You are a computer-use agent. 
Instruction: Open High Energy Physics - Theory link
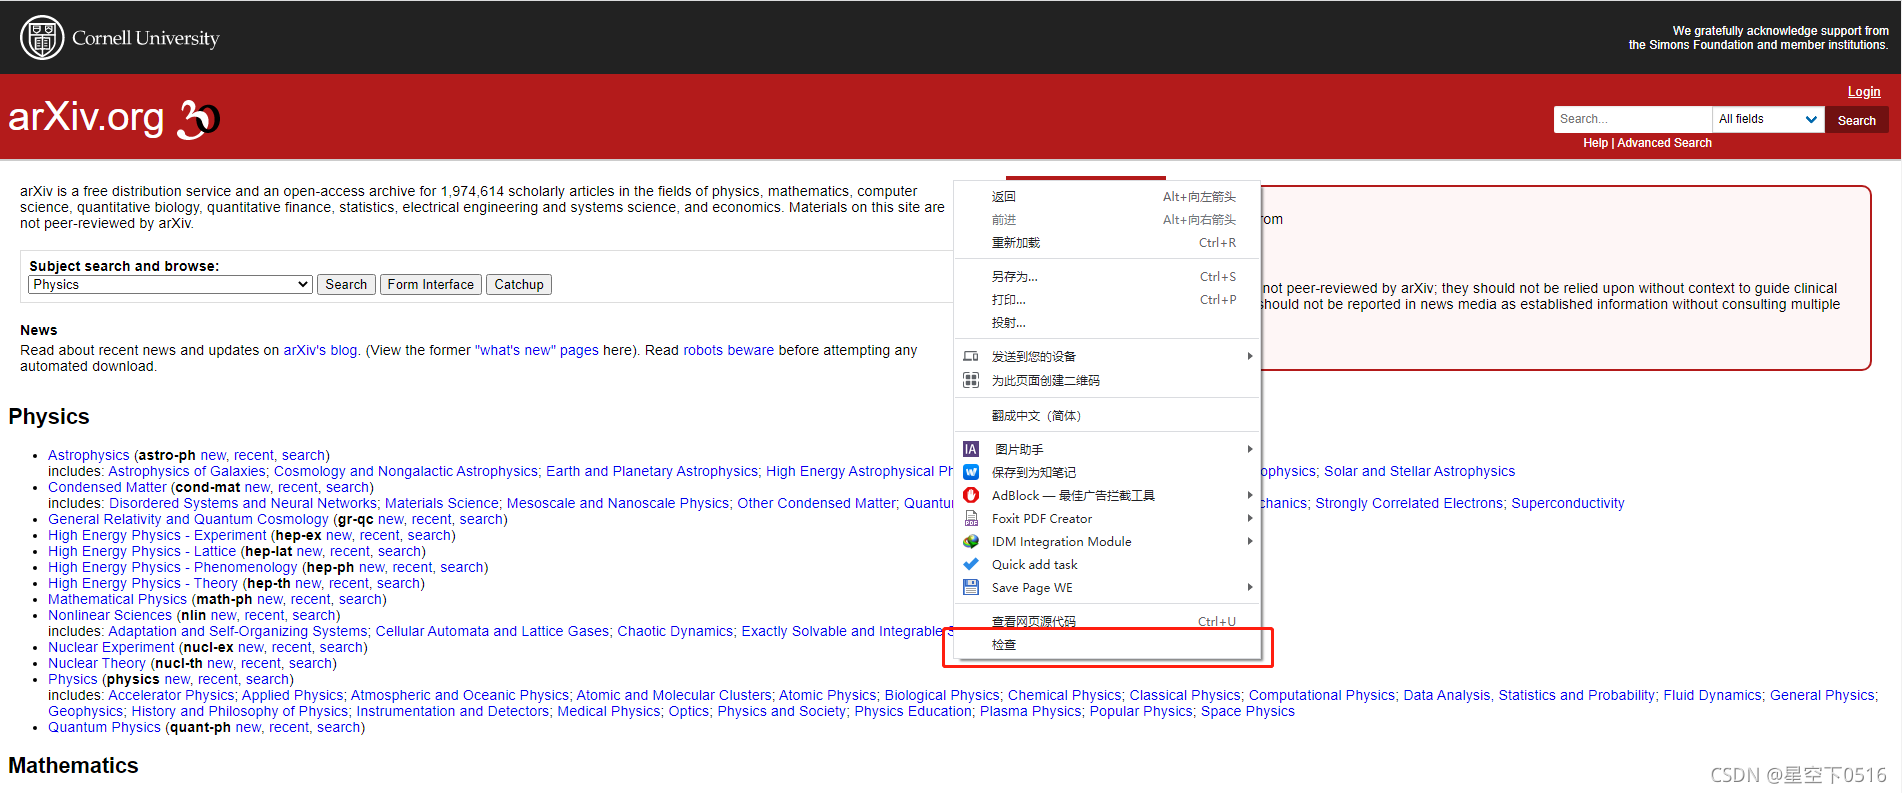(x=143, y=583)
